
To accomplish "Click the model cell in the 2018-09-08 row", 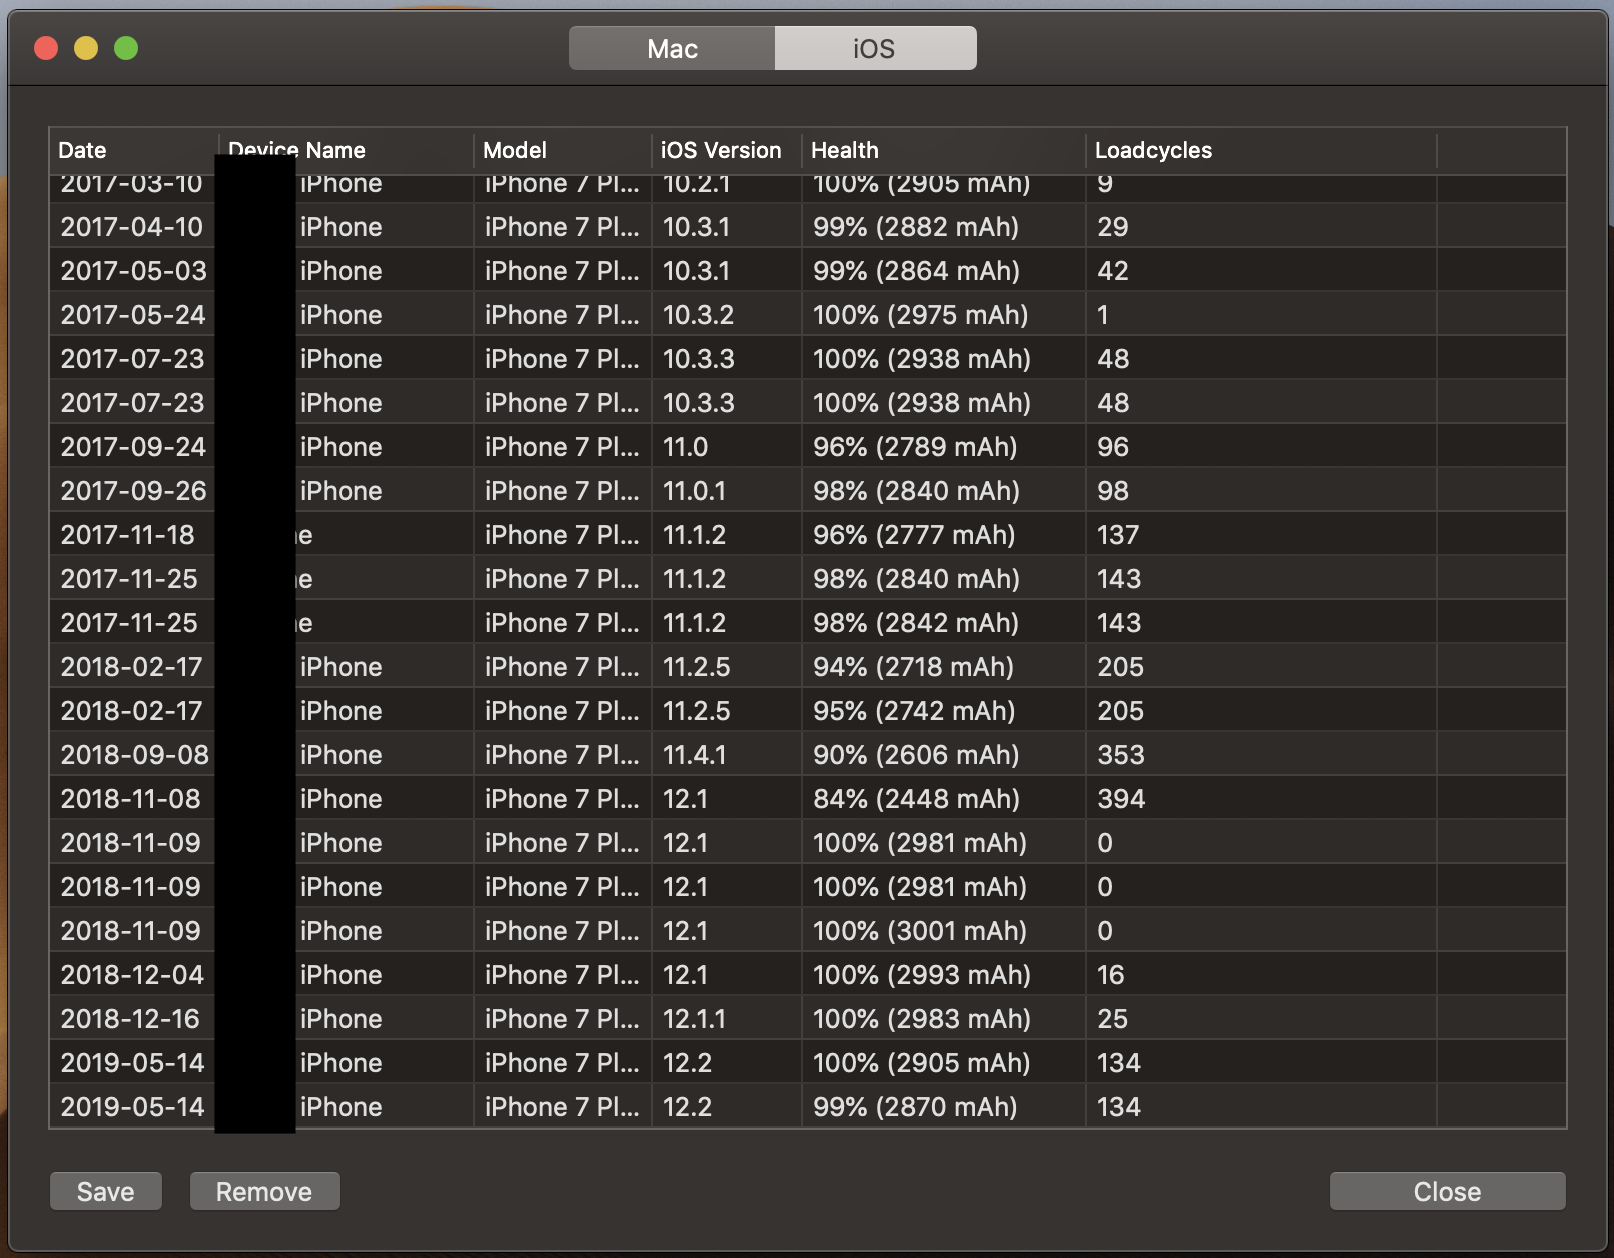I will (x=562, y=755).
